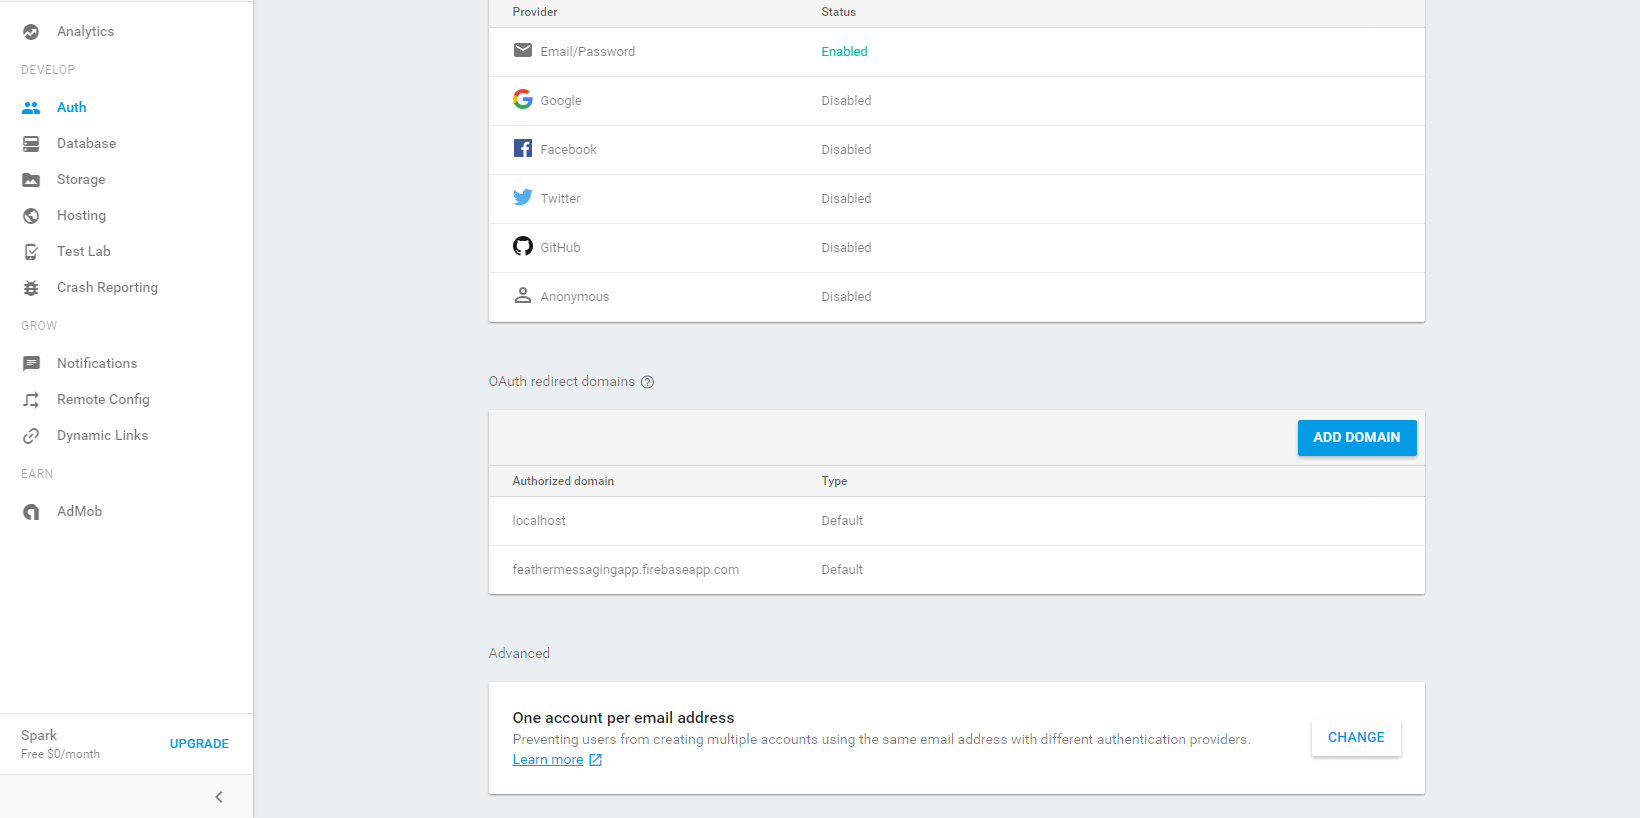
Task: Click the Analytics icon in sidebar
Action: point(31,32)
